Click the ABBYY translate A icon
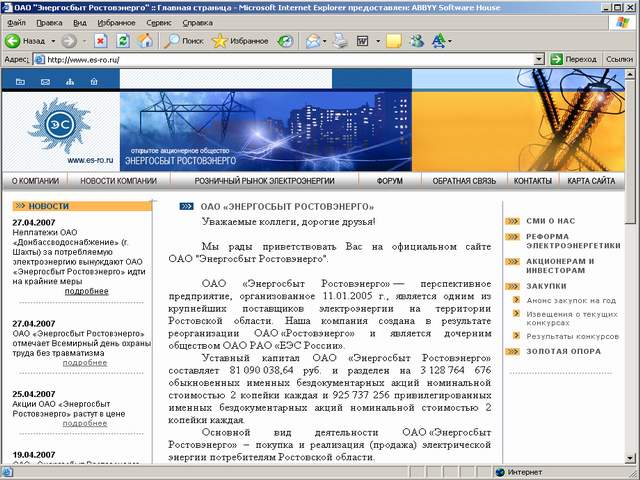This screenshot has height=480, width=640. click(439, 41)
